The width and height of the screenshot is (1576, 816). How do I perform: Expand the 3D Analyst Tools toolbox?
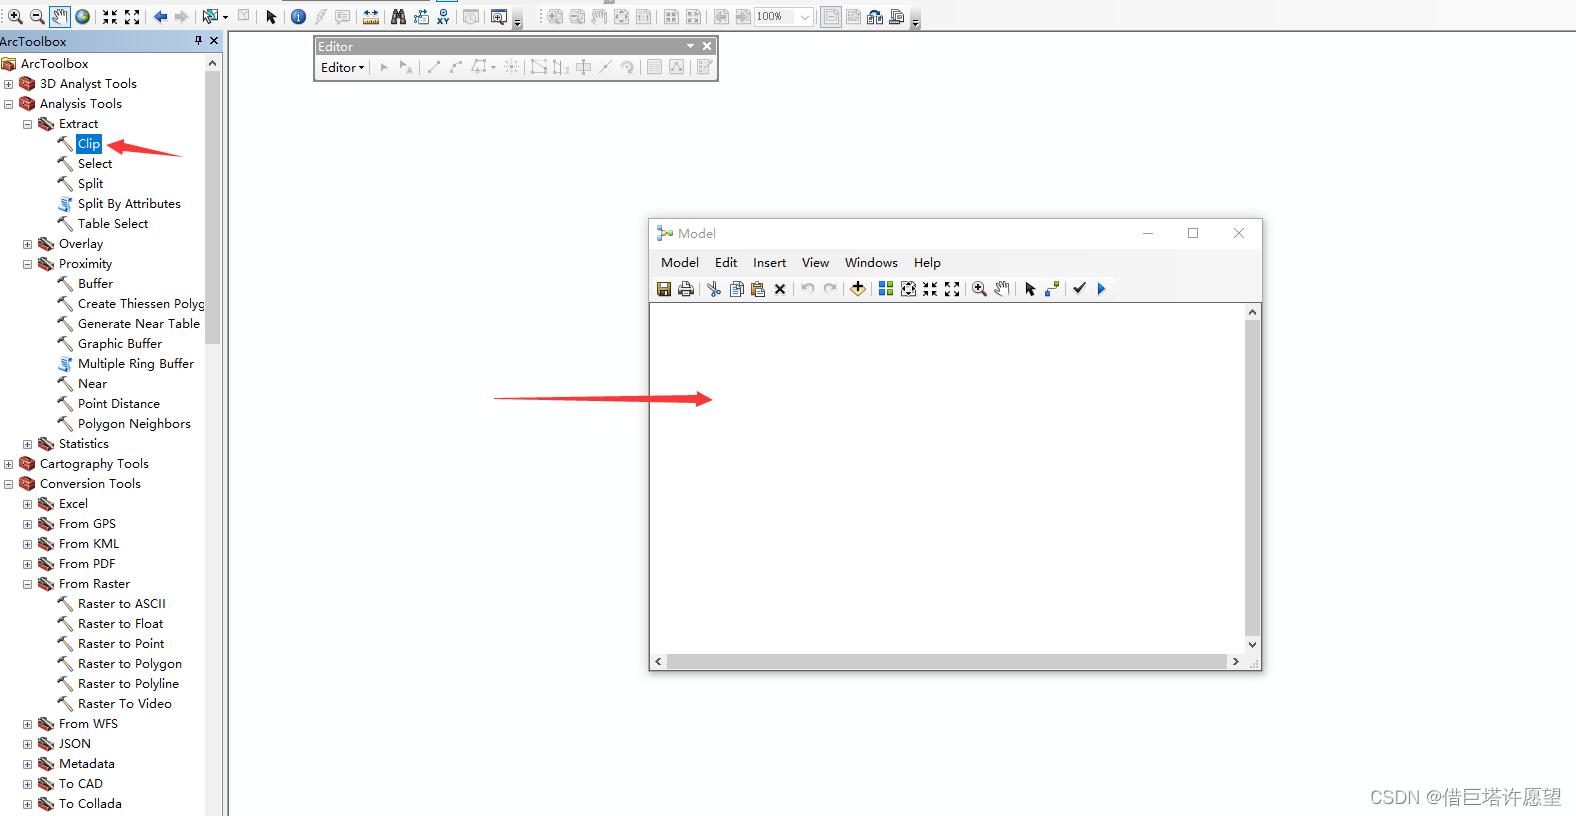[9, 84]
